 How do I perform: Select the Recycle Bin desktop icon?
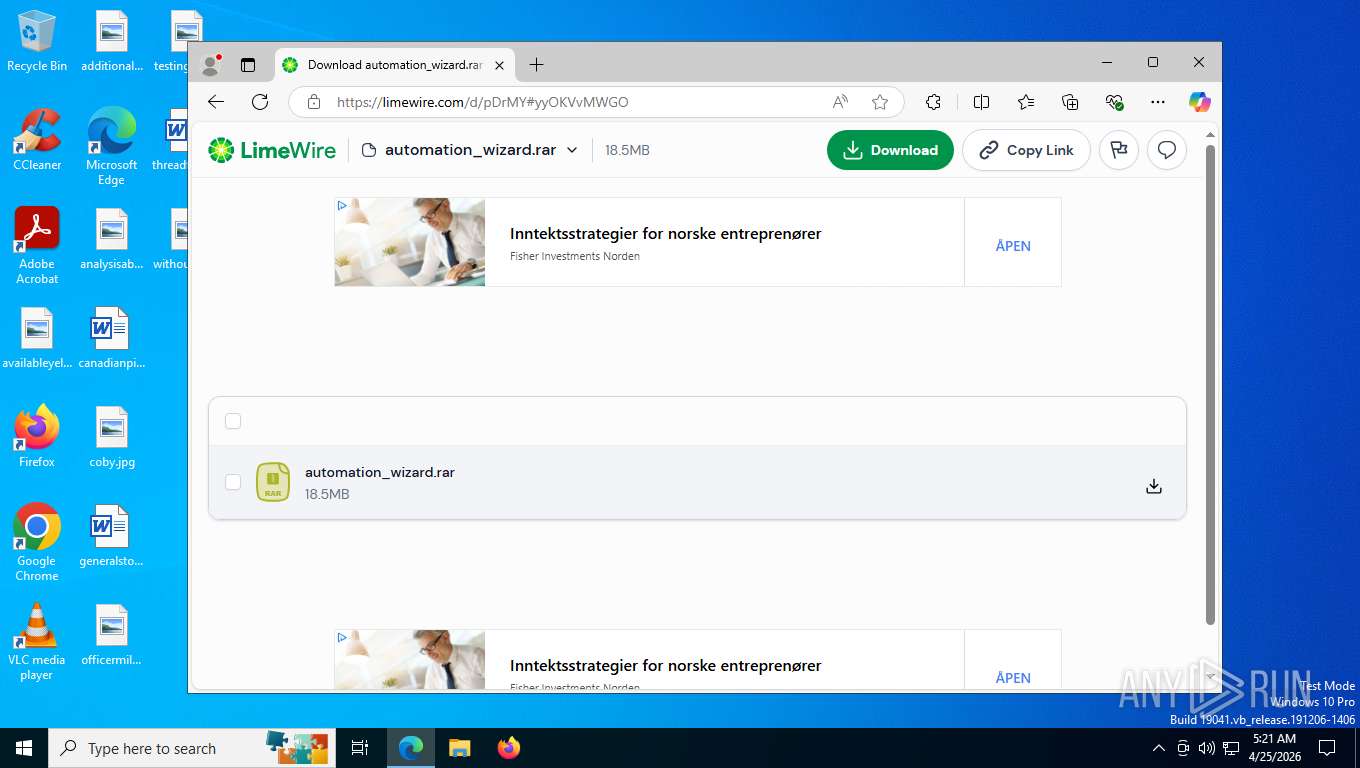point(37,41)
